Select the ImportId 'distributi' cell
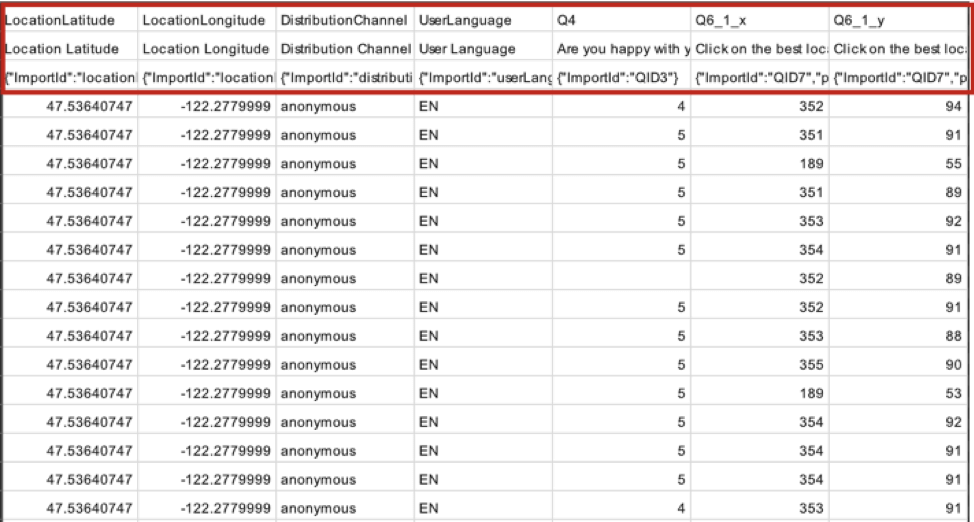Image resolution: width=974 pixels, height=522 pixels. click(x=345, y=78)
